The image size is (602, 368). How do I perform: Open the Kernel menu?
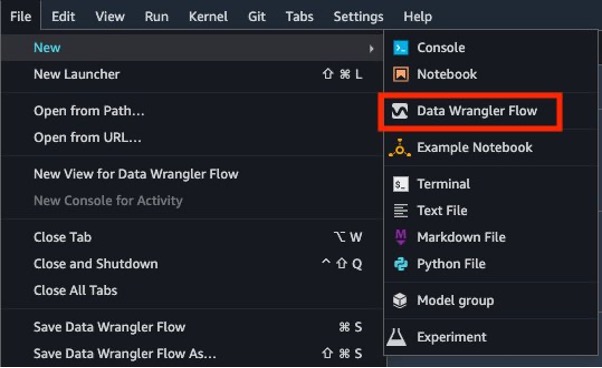coord(208,17)
